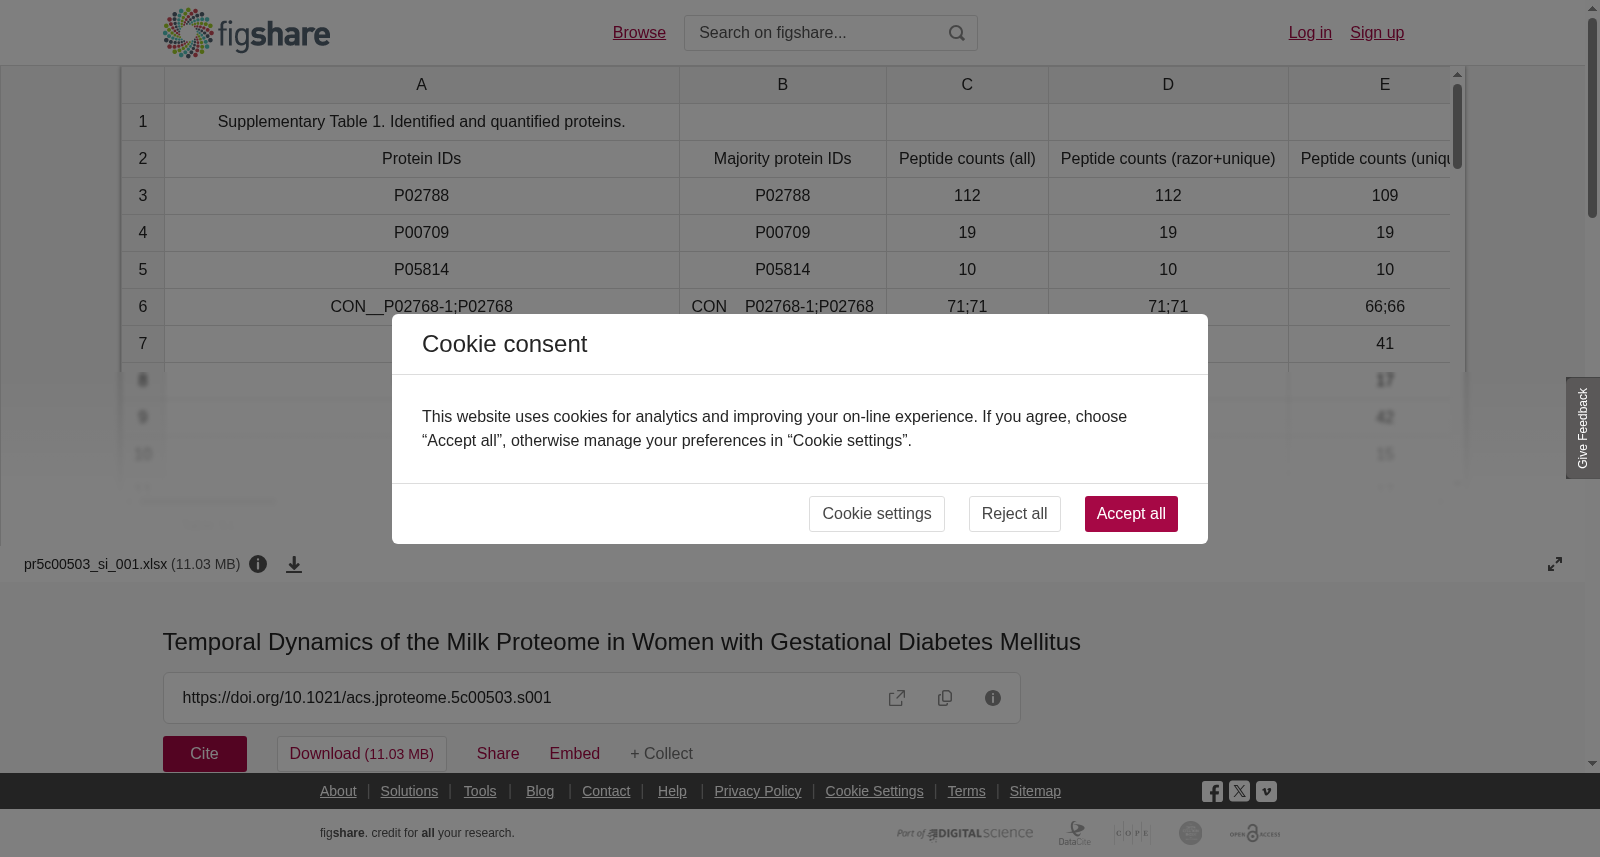This screenshot has height=857, width=1600.
Task: Open Cookie settings in the dialog
Action: [x=877, y=514]
